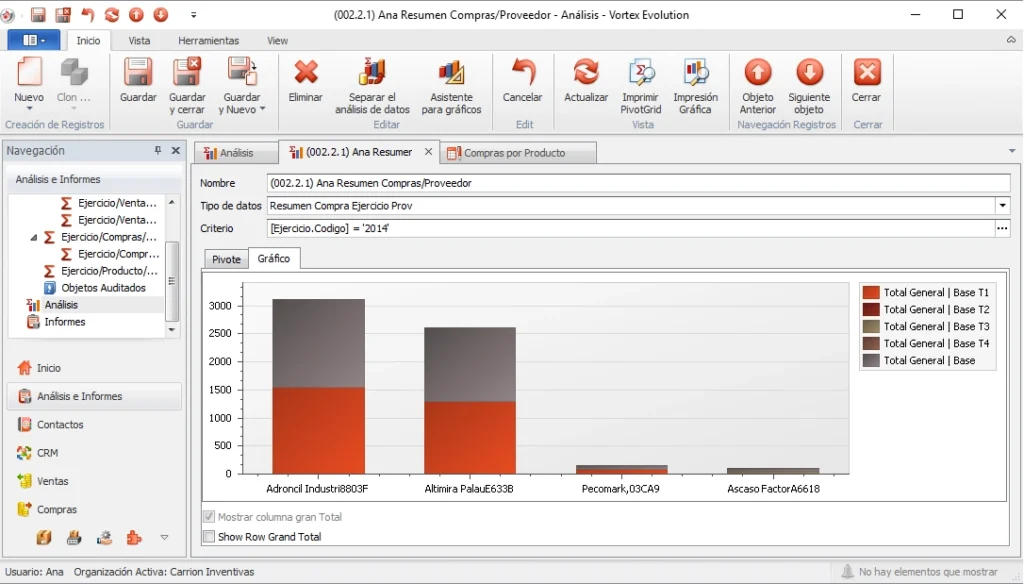Open Compras module
The image size is (1024, 584).
click(95, 509)
